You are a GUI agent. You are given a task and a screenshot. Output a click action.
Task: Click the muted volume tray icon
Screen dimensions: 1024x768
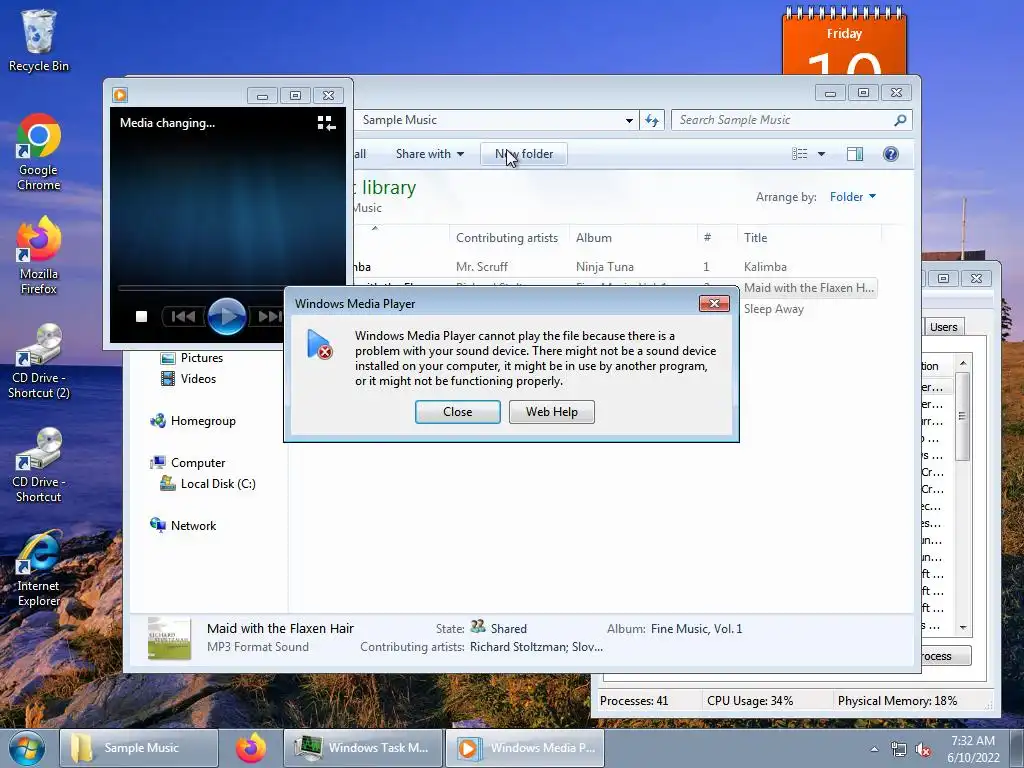tap(923, 750)
